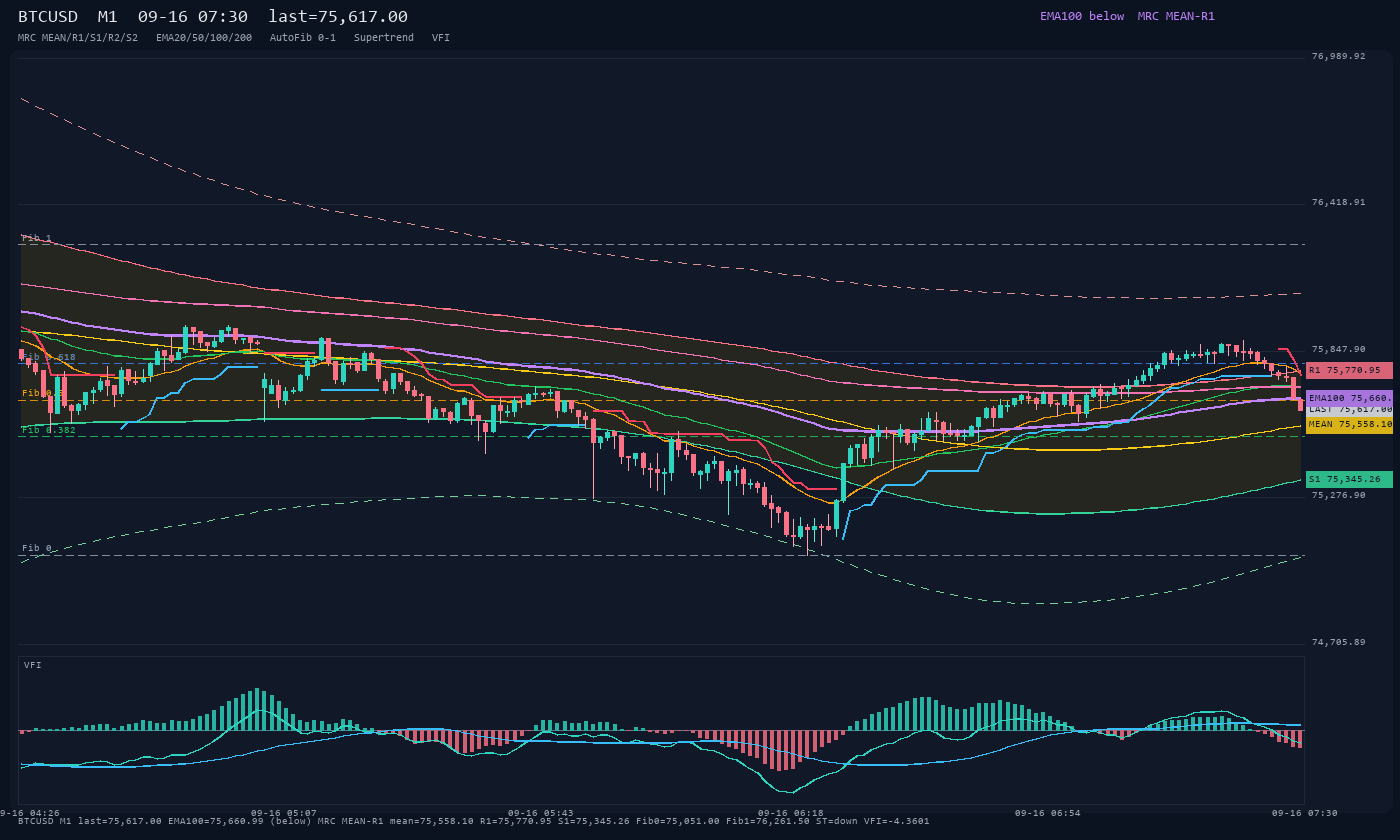Click the "Supertrend" indicator legend
This screenshot has width=1400, height=840.
click(384, 37)
